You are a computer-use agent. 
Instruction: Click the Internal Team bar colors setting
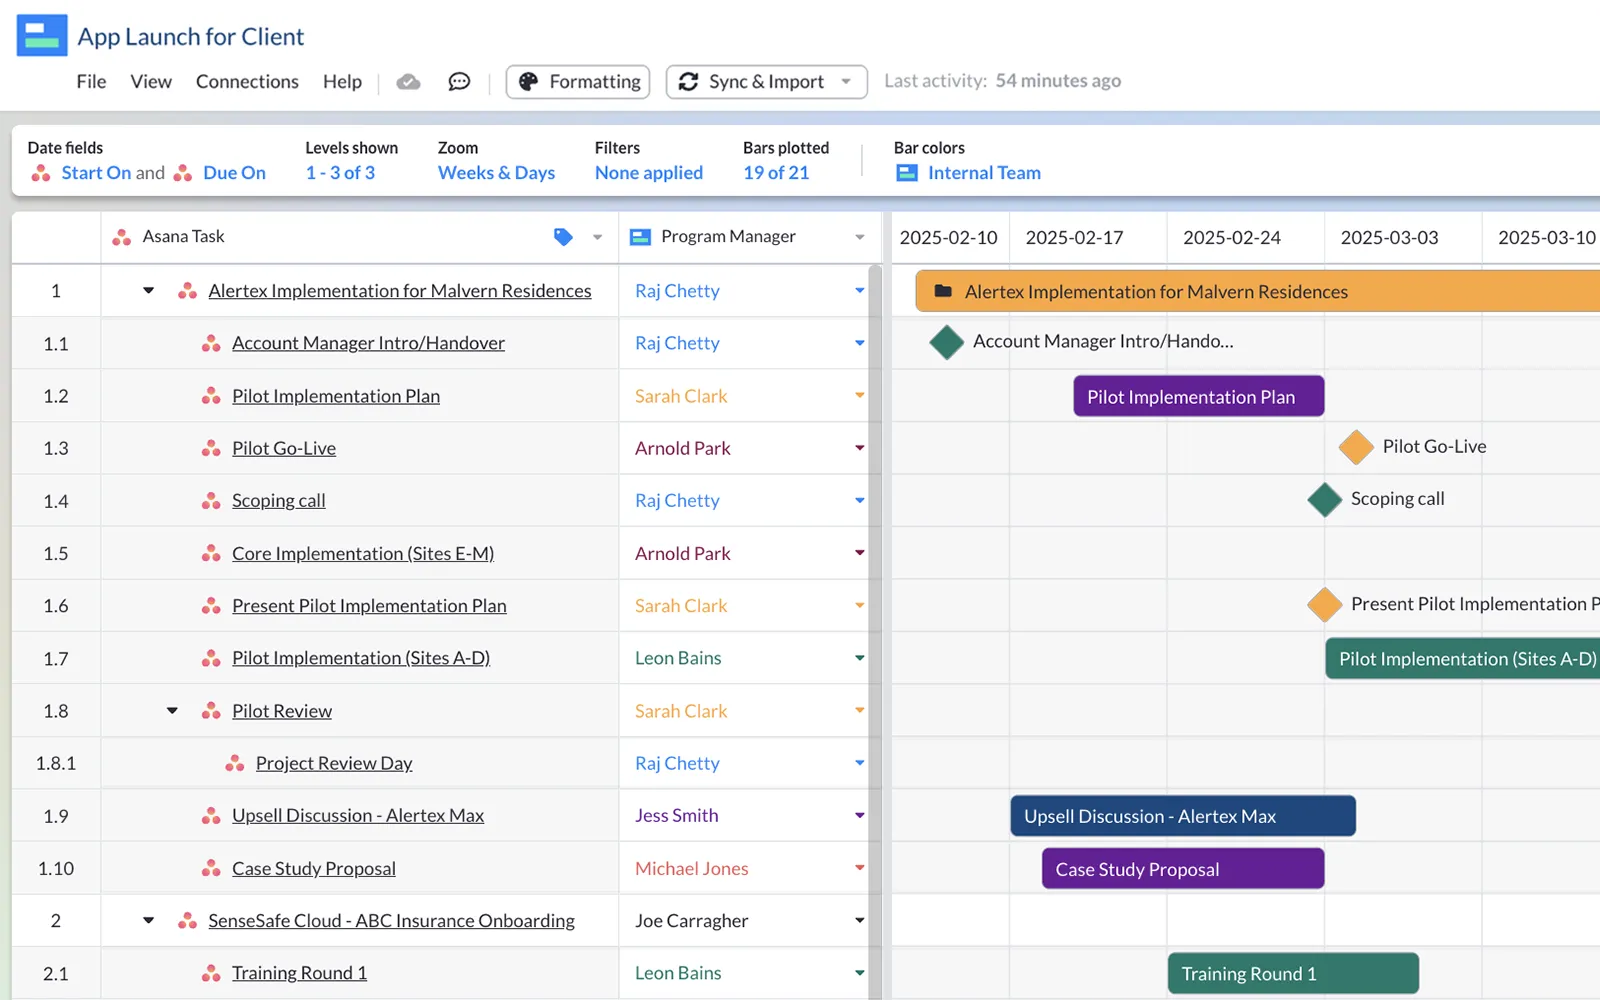[x=983, y=173]
